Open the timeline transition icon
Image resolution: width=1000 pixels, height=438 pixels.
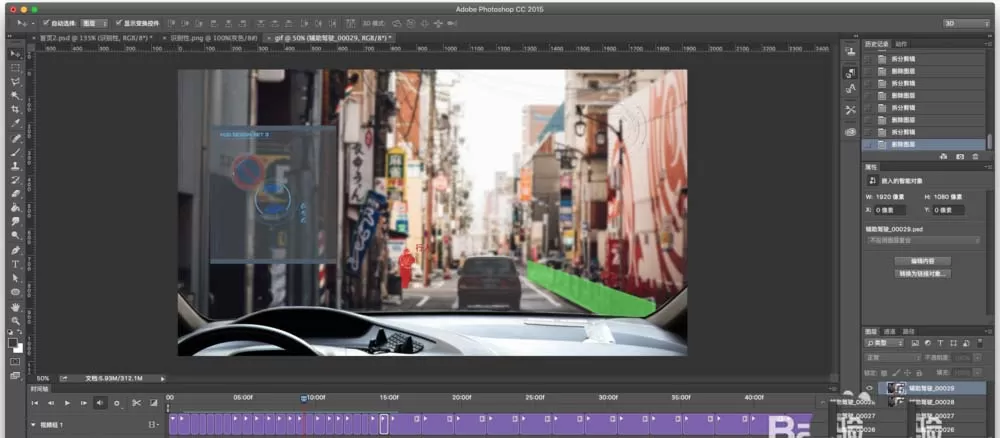[x=153, y=403]
